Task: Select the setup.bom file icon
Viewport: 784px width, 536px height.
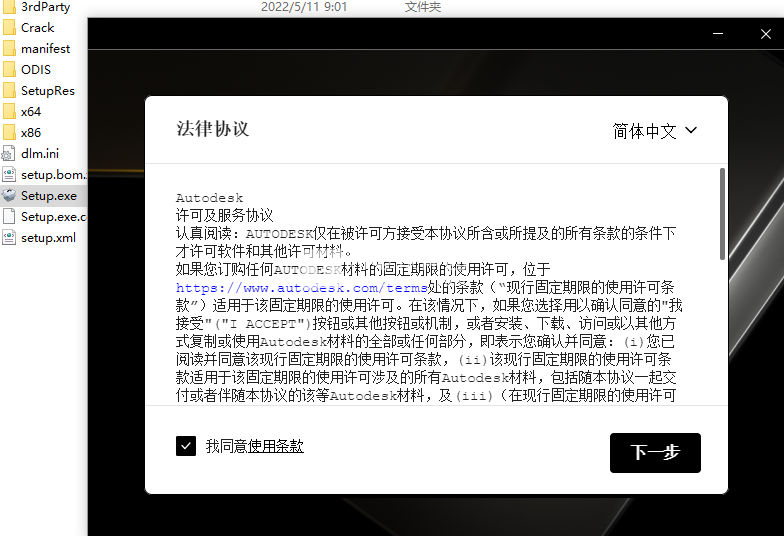Action: click(9, 174)
